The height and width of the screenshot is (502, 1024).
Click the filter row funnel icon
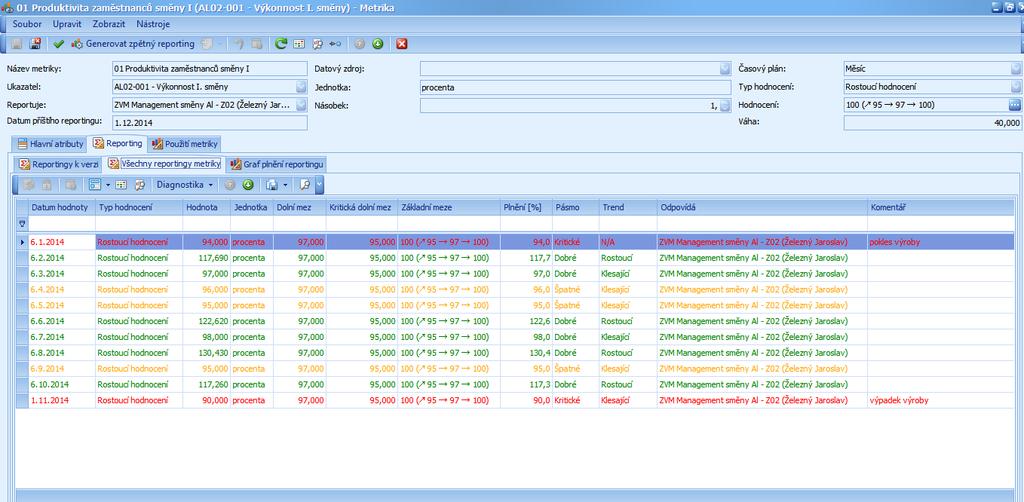coord(22,223)
